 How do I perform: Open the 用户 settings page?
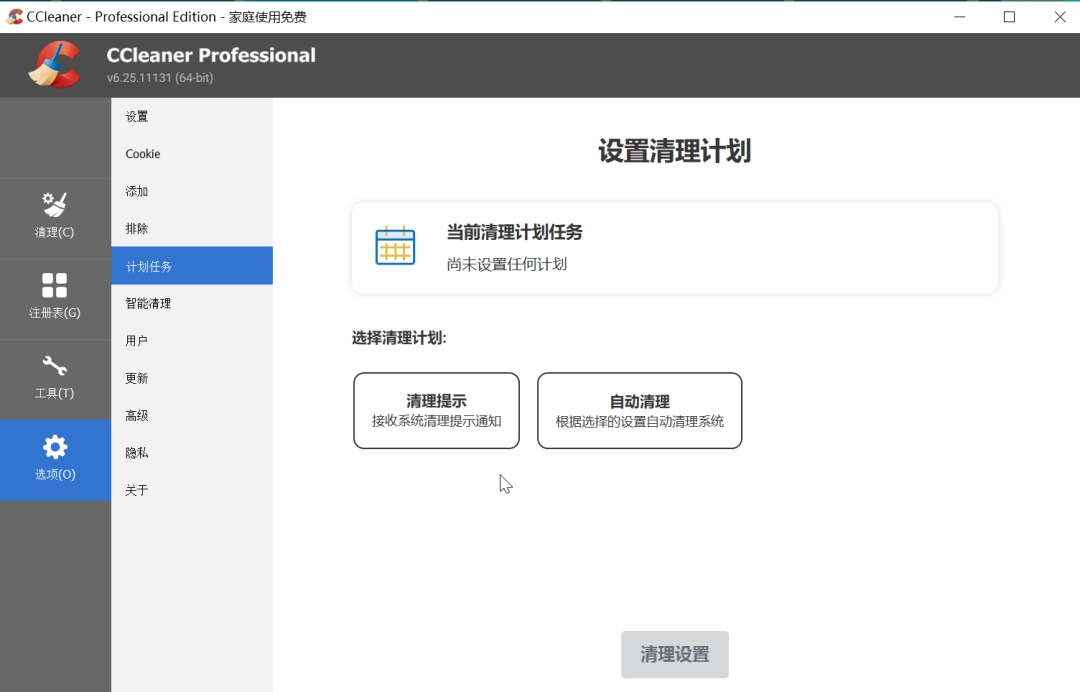(136, 340)
